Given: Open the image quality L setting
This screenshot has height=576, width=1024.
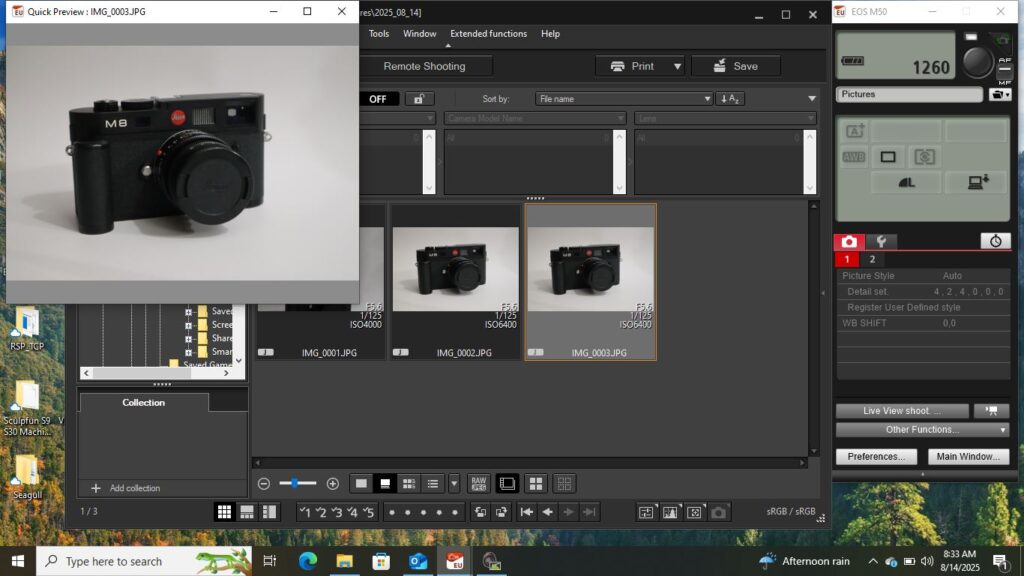Looking at the screenshot, I should pos(906,183).
